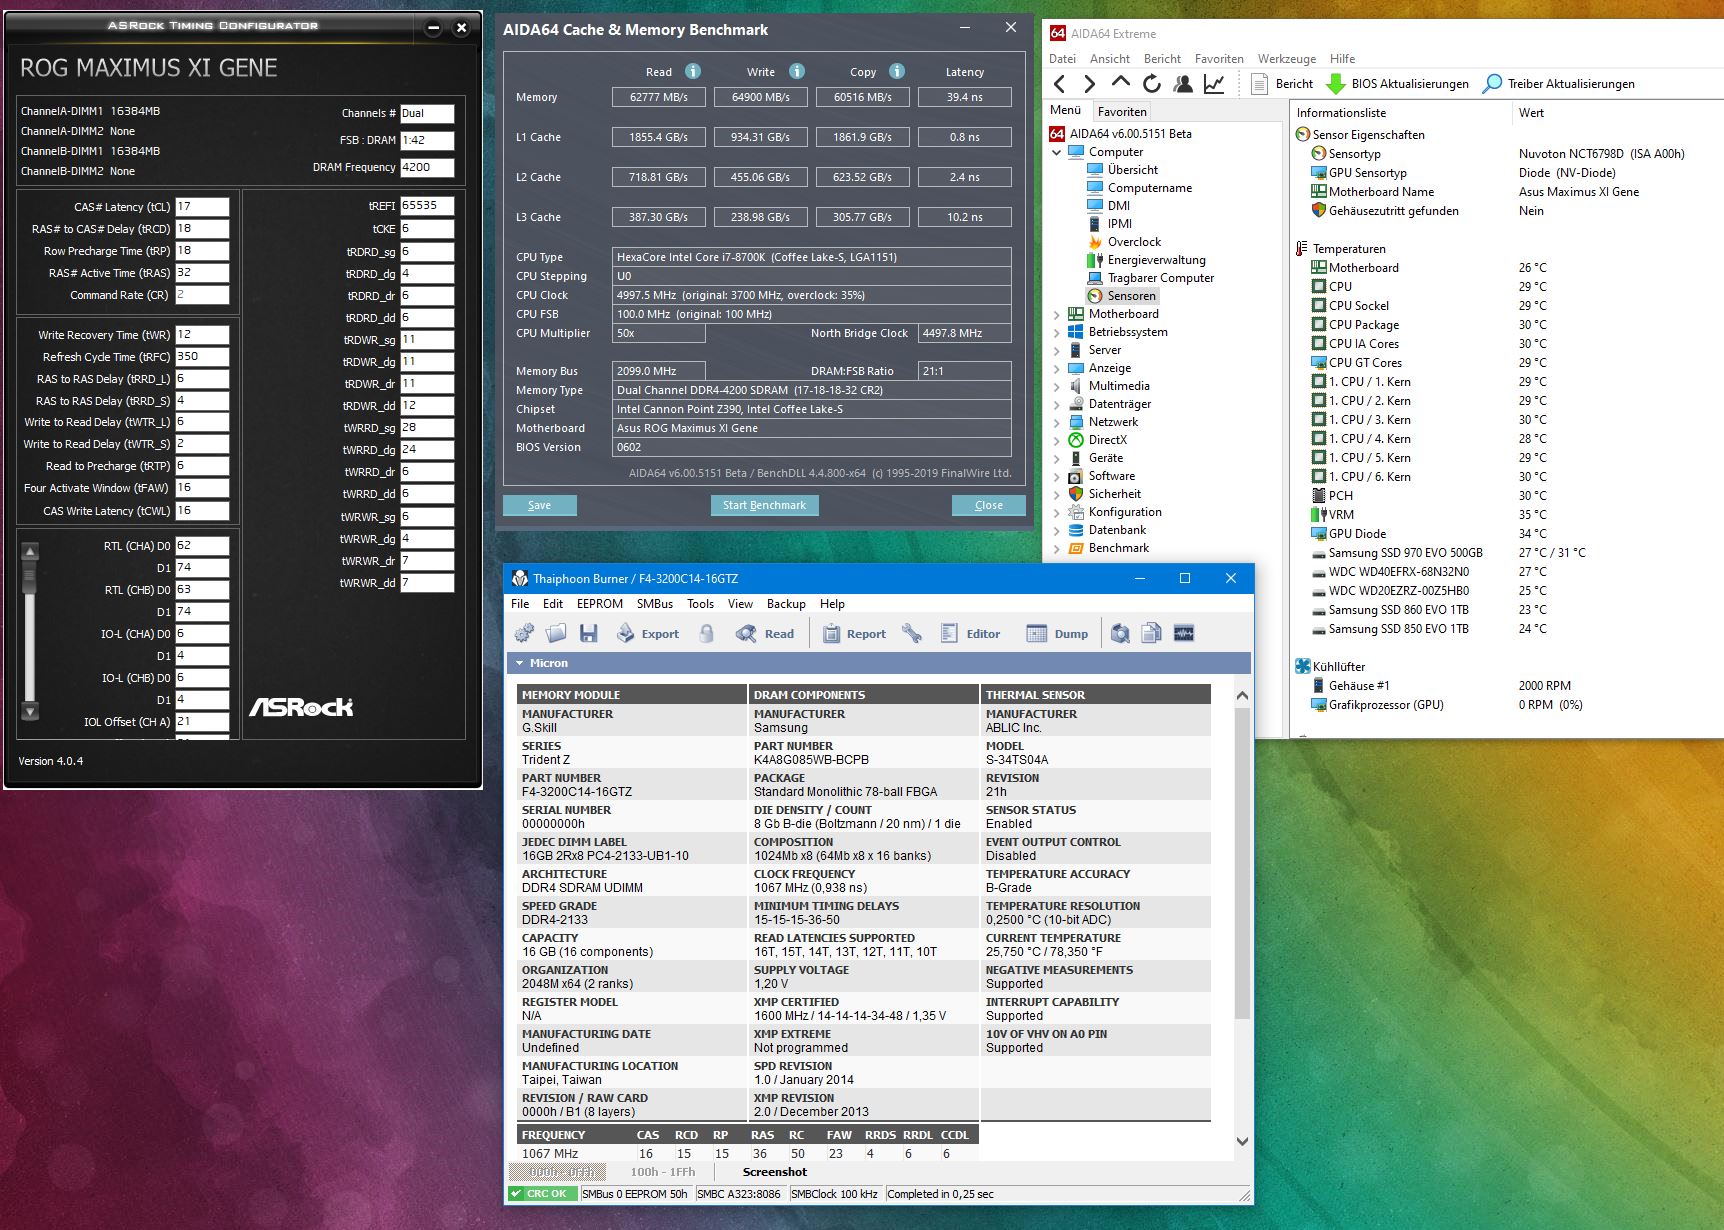Click the magnifier search icon after Dump

pyautogui.click(x=1120, y=633)
